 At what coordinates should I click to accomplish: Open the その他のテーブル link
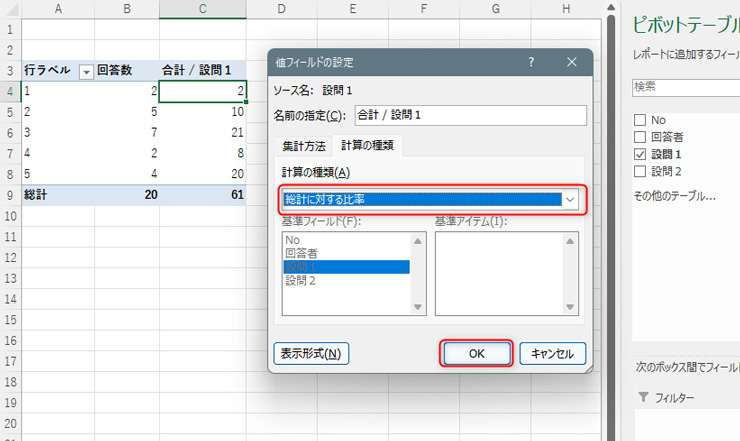672,195
